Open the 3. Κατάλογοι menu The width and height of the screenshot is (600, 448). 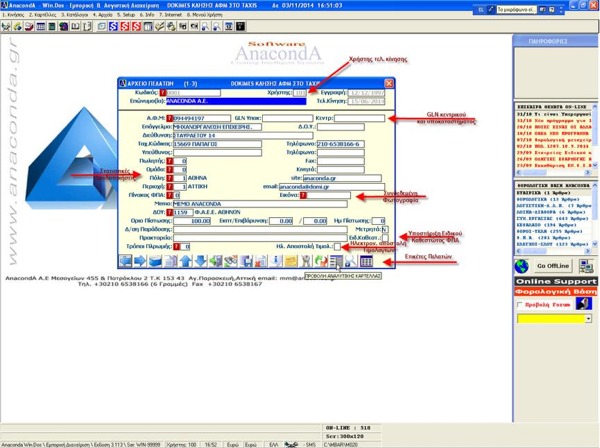coord(74,15)
